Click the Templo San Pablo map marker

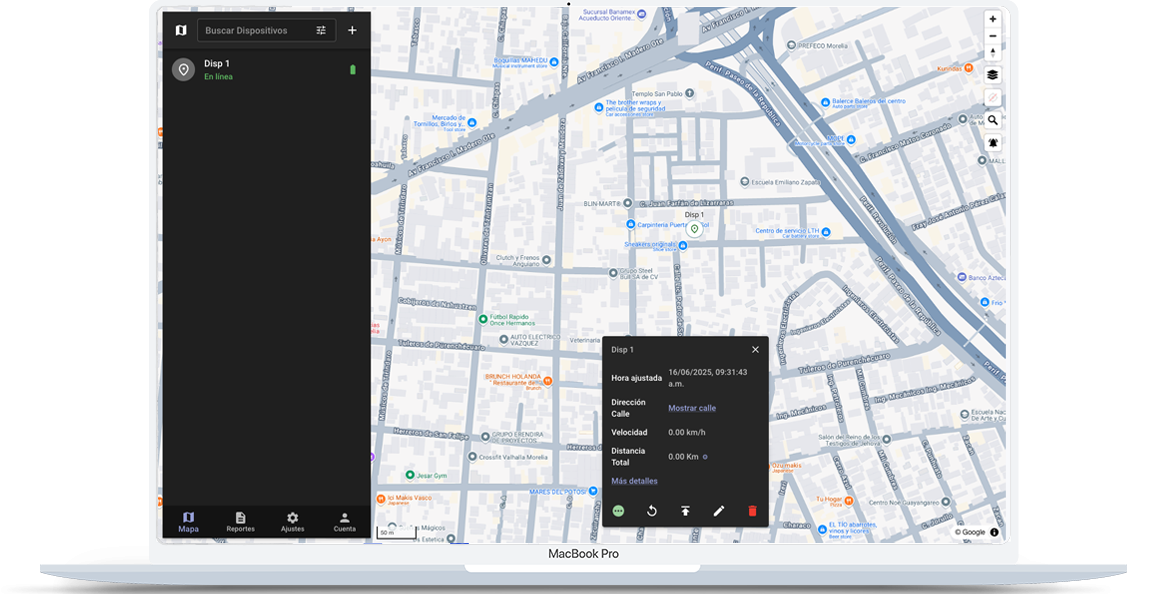[690, 94]
